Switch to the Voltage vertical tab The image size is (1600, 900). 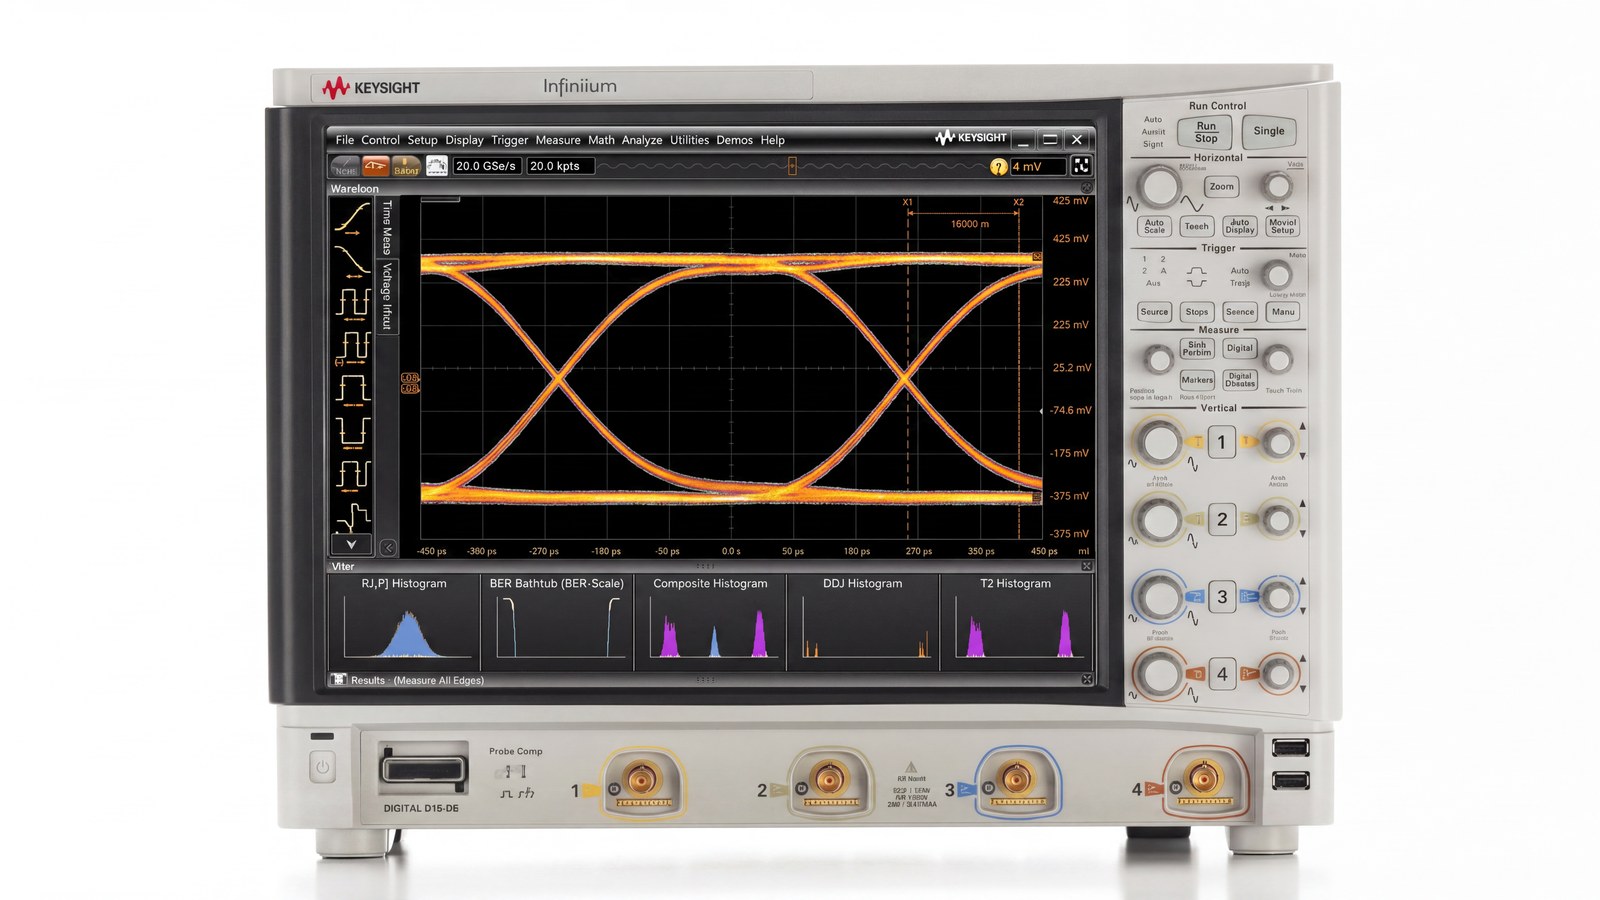click(x=387, y=296)
